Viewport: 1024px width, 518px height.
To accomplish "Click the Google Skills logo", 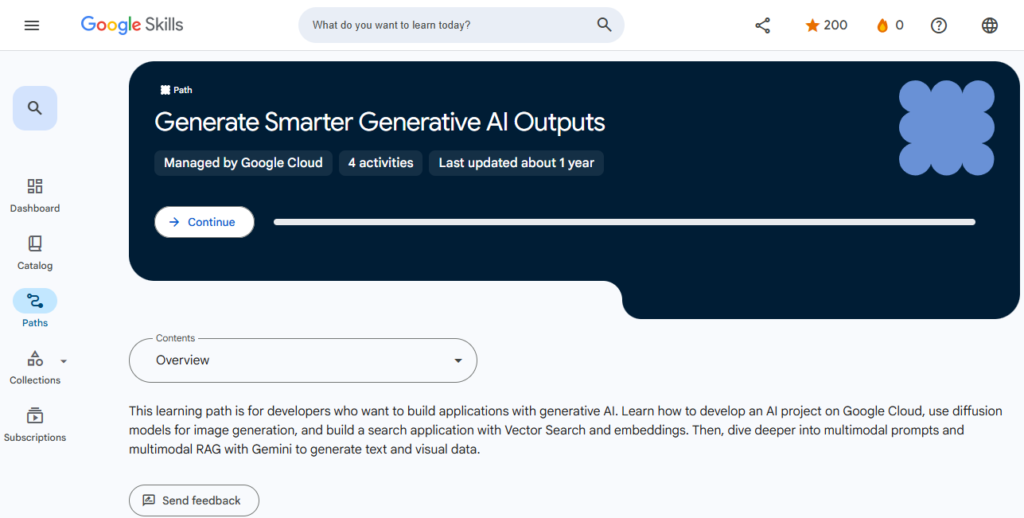I will click(132, 25).
